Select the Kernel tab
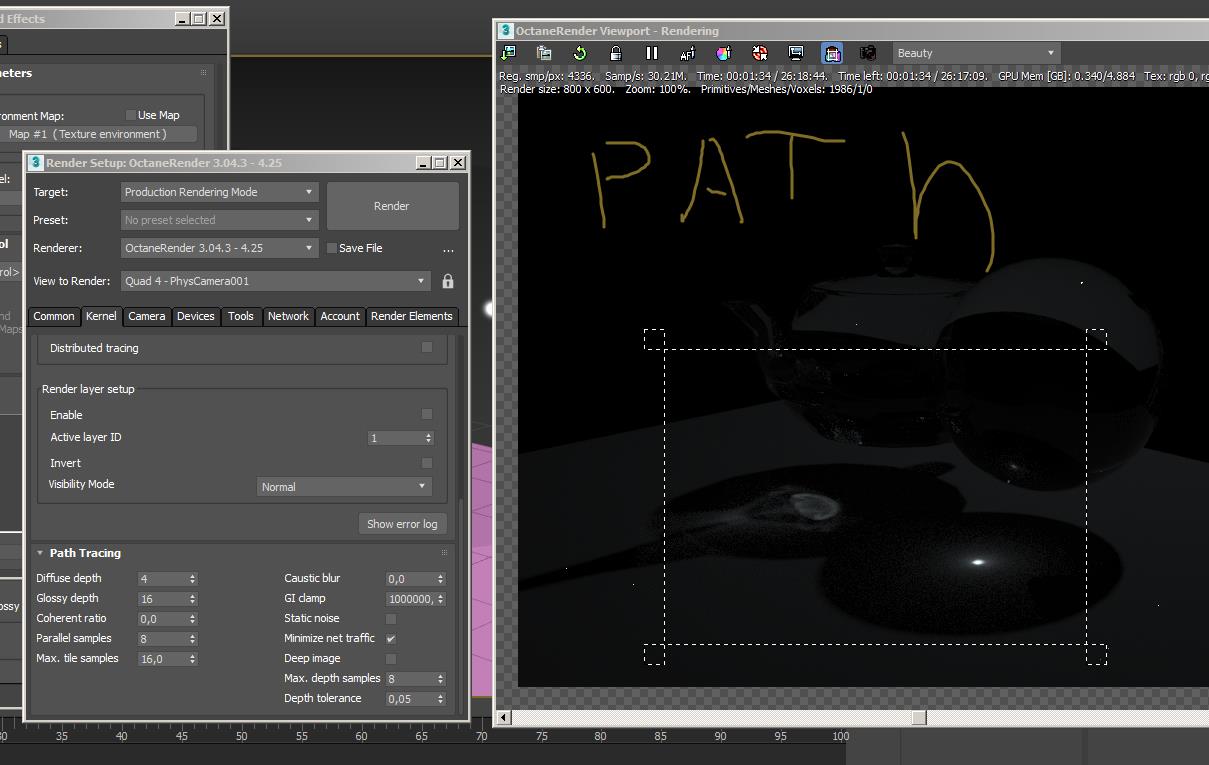This screenshot has width=1209, height=765. pyautogui.click(x=101, y=316)
